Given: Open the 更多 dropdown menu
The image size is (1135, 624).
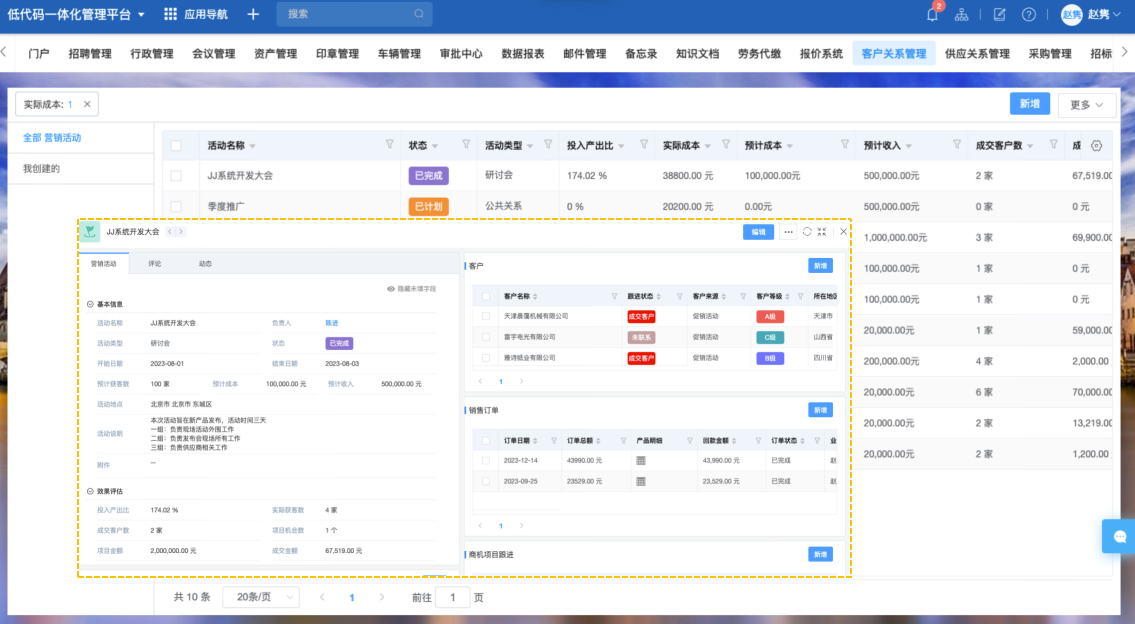Looking at the screenshot, I should coord(1086,104).
